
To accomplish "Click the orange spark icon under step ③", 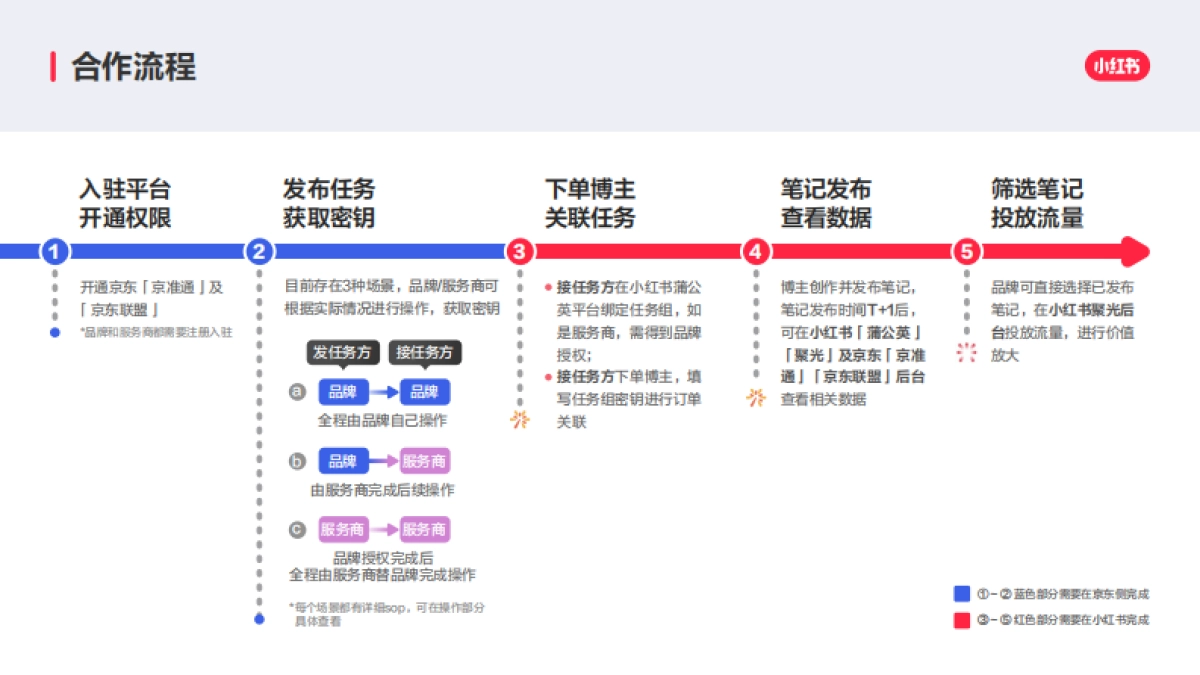I will pos(519,418).
